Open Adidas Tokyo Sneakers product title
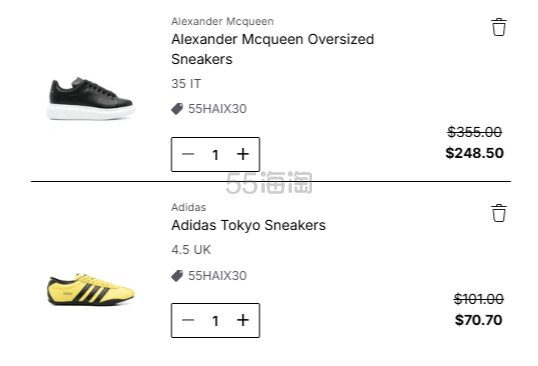The height and width of the screenshot is (366, 538). click(248, 225)
